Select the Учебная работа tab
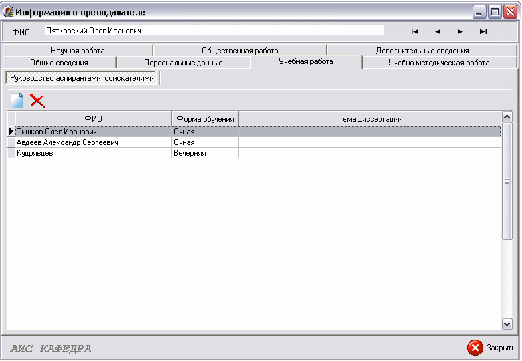The height and width of the screenshot is (361, 522). point(306,62)
